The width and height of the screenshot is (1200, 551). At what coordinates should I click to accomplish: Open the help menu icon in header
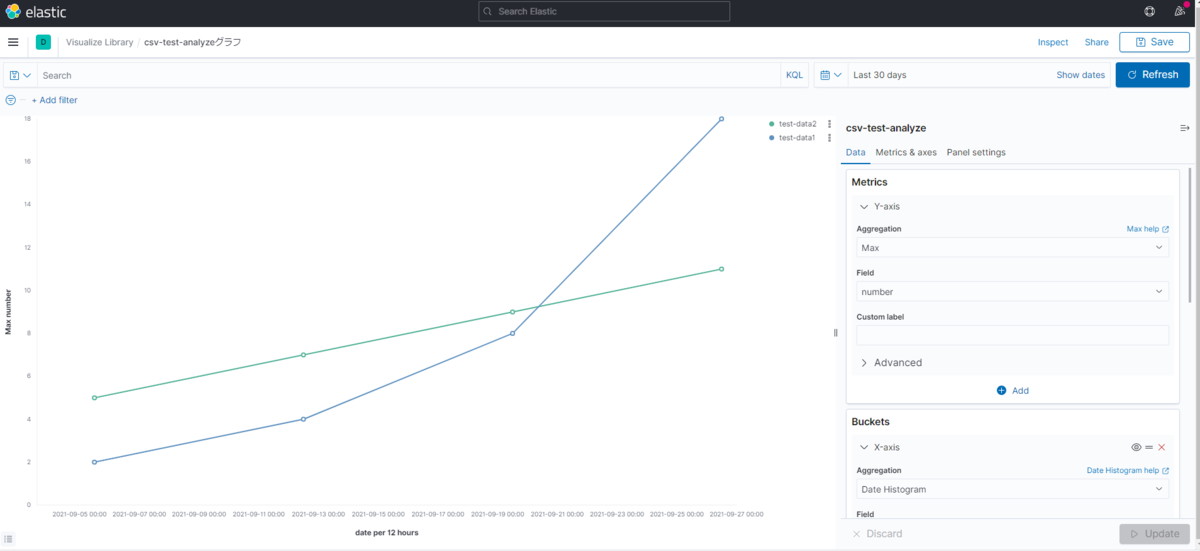click(1150, 12)
